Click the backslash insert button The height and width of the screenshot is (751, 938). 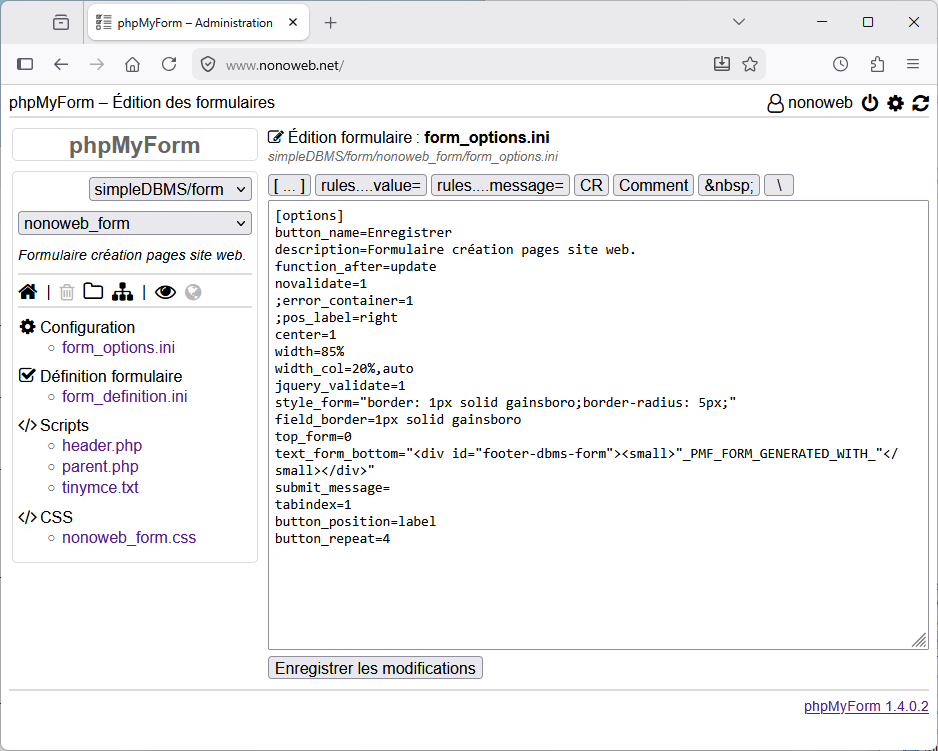click(x=779, y=186)
